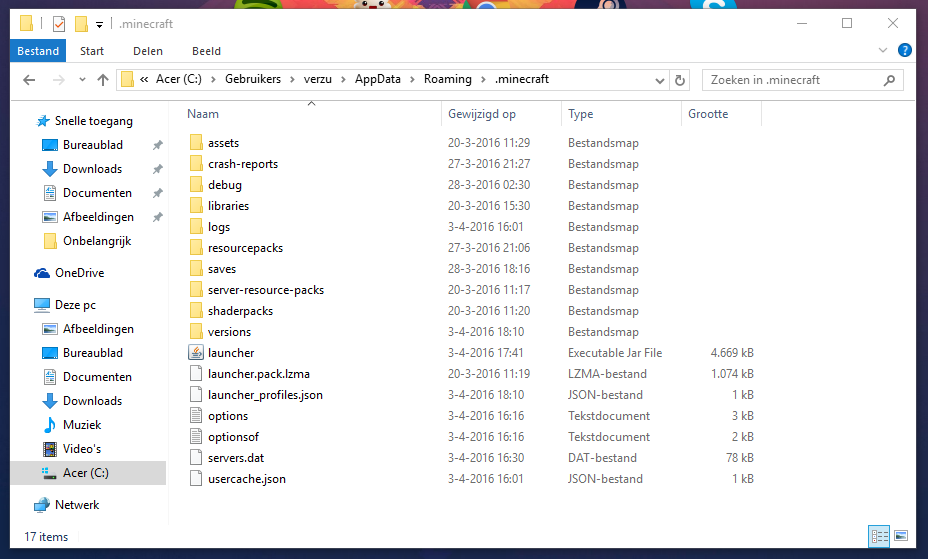928x559 pixels.
Task: Select the shaderpacks folder icon
Action: (196, 311)
